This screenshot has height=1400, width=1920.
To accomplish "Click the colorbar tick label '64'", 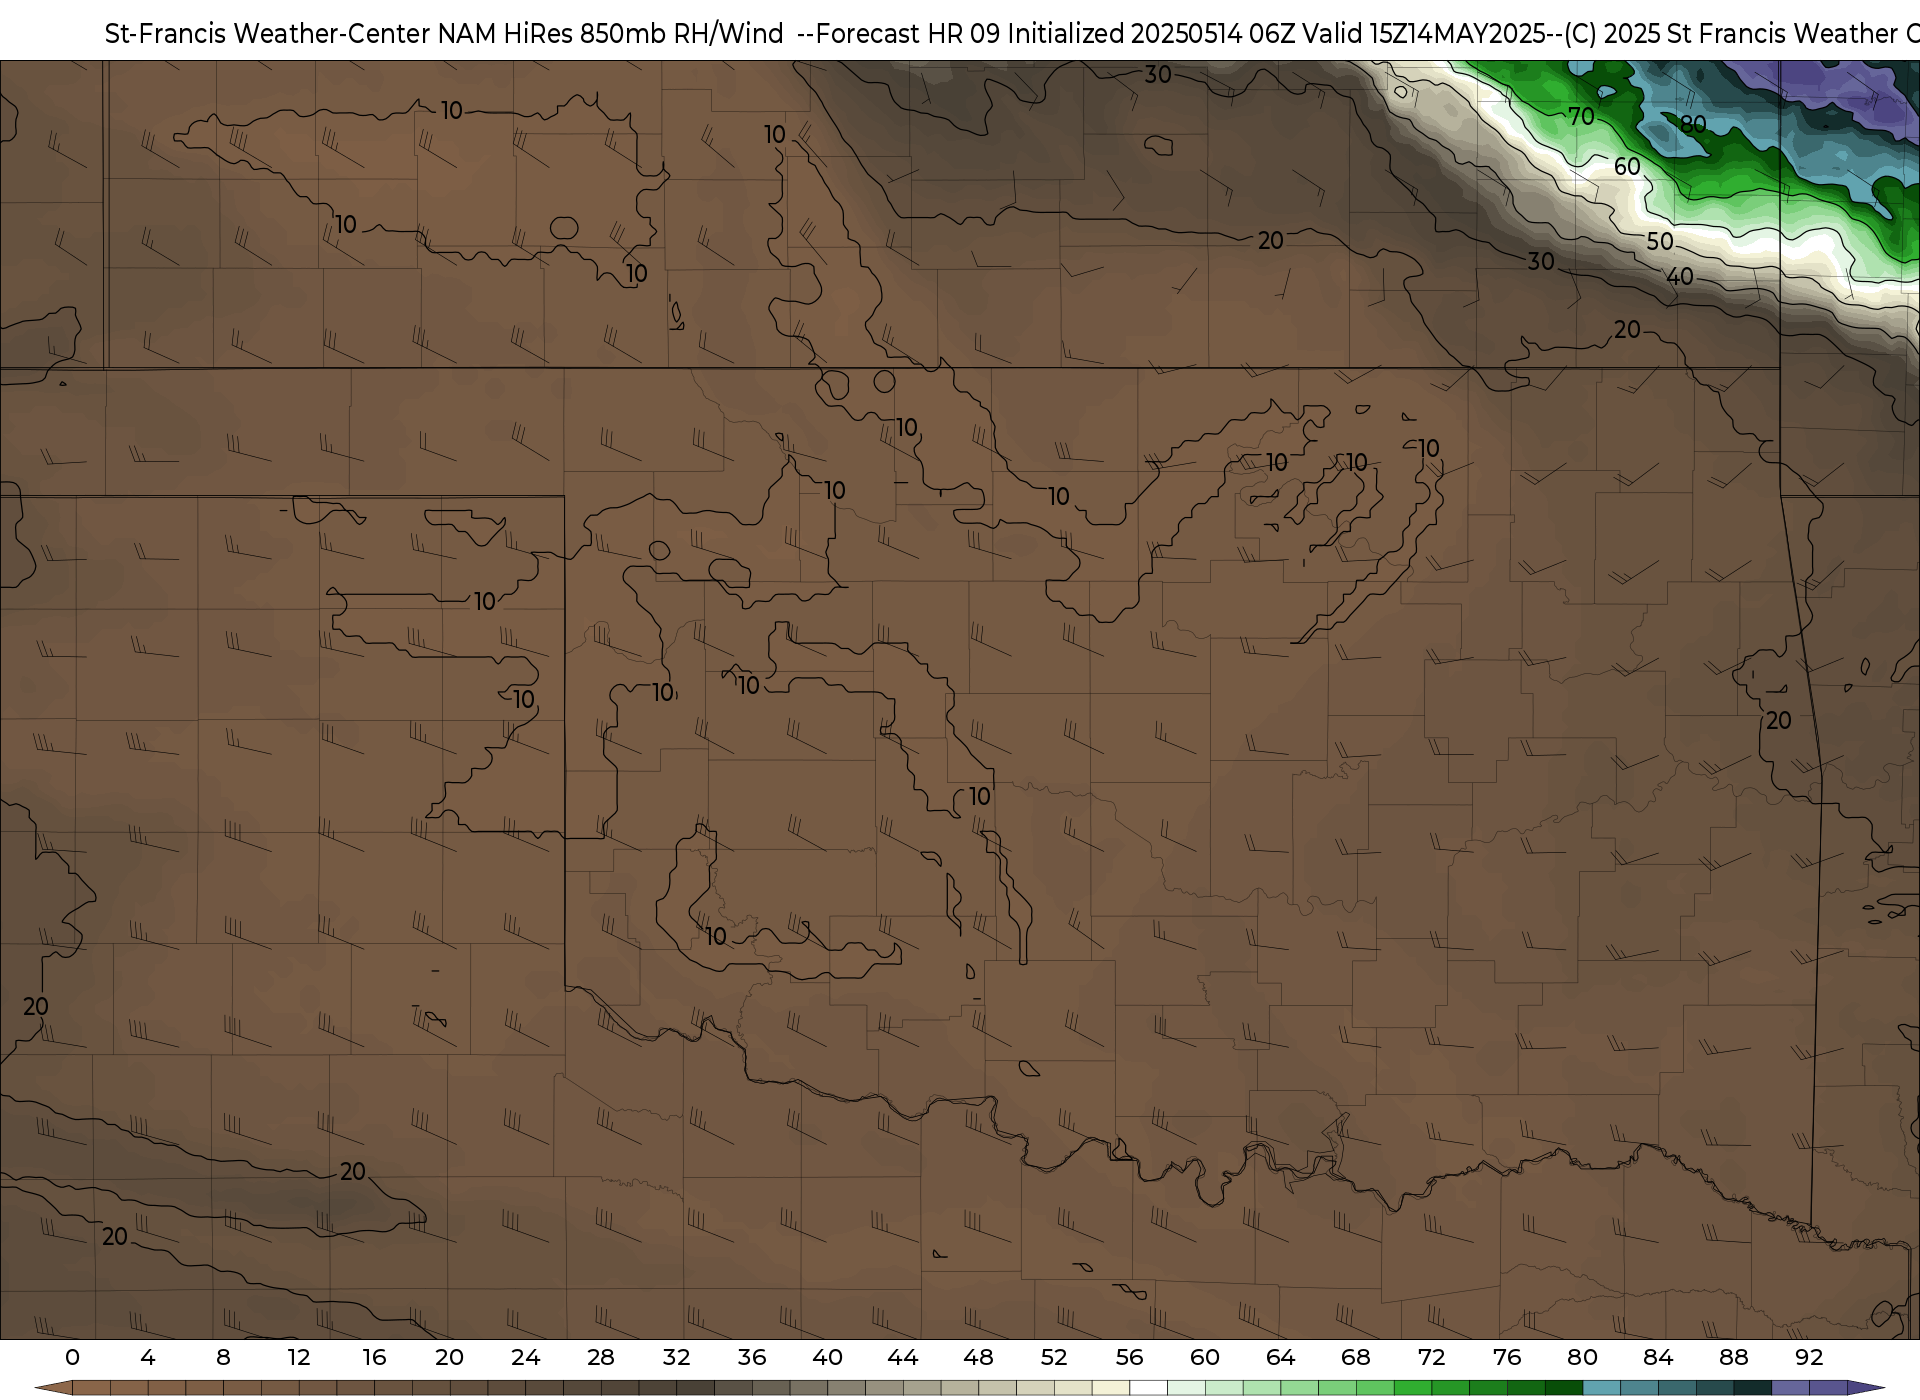I will pyautogui.click(x=1280, y=1357).
